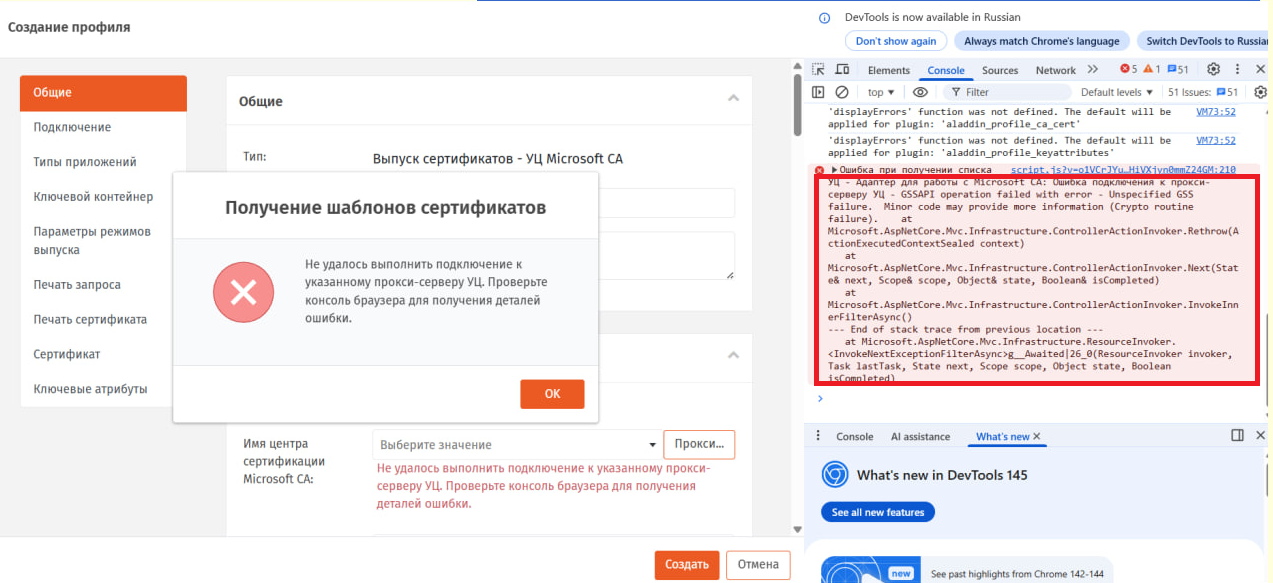Viewport: 1273px width, 583px height.
Task: Collapse the 'Общие' section chevron
Action: tap(733, 99)
